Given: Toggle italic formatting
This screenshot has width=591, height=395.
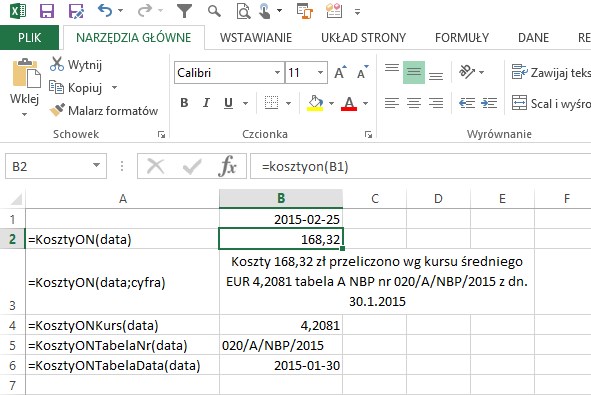Looking at the screenshot, I should tap(206, 103).
